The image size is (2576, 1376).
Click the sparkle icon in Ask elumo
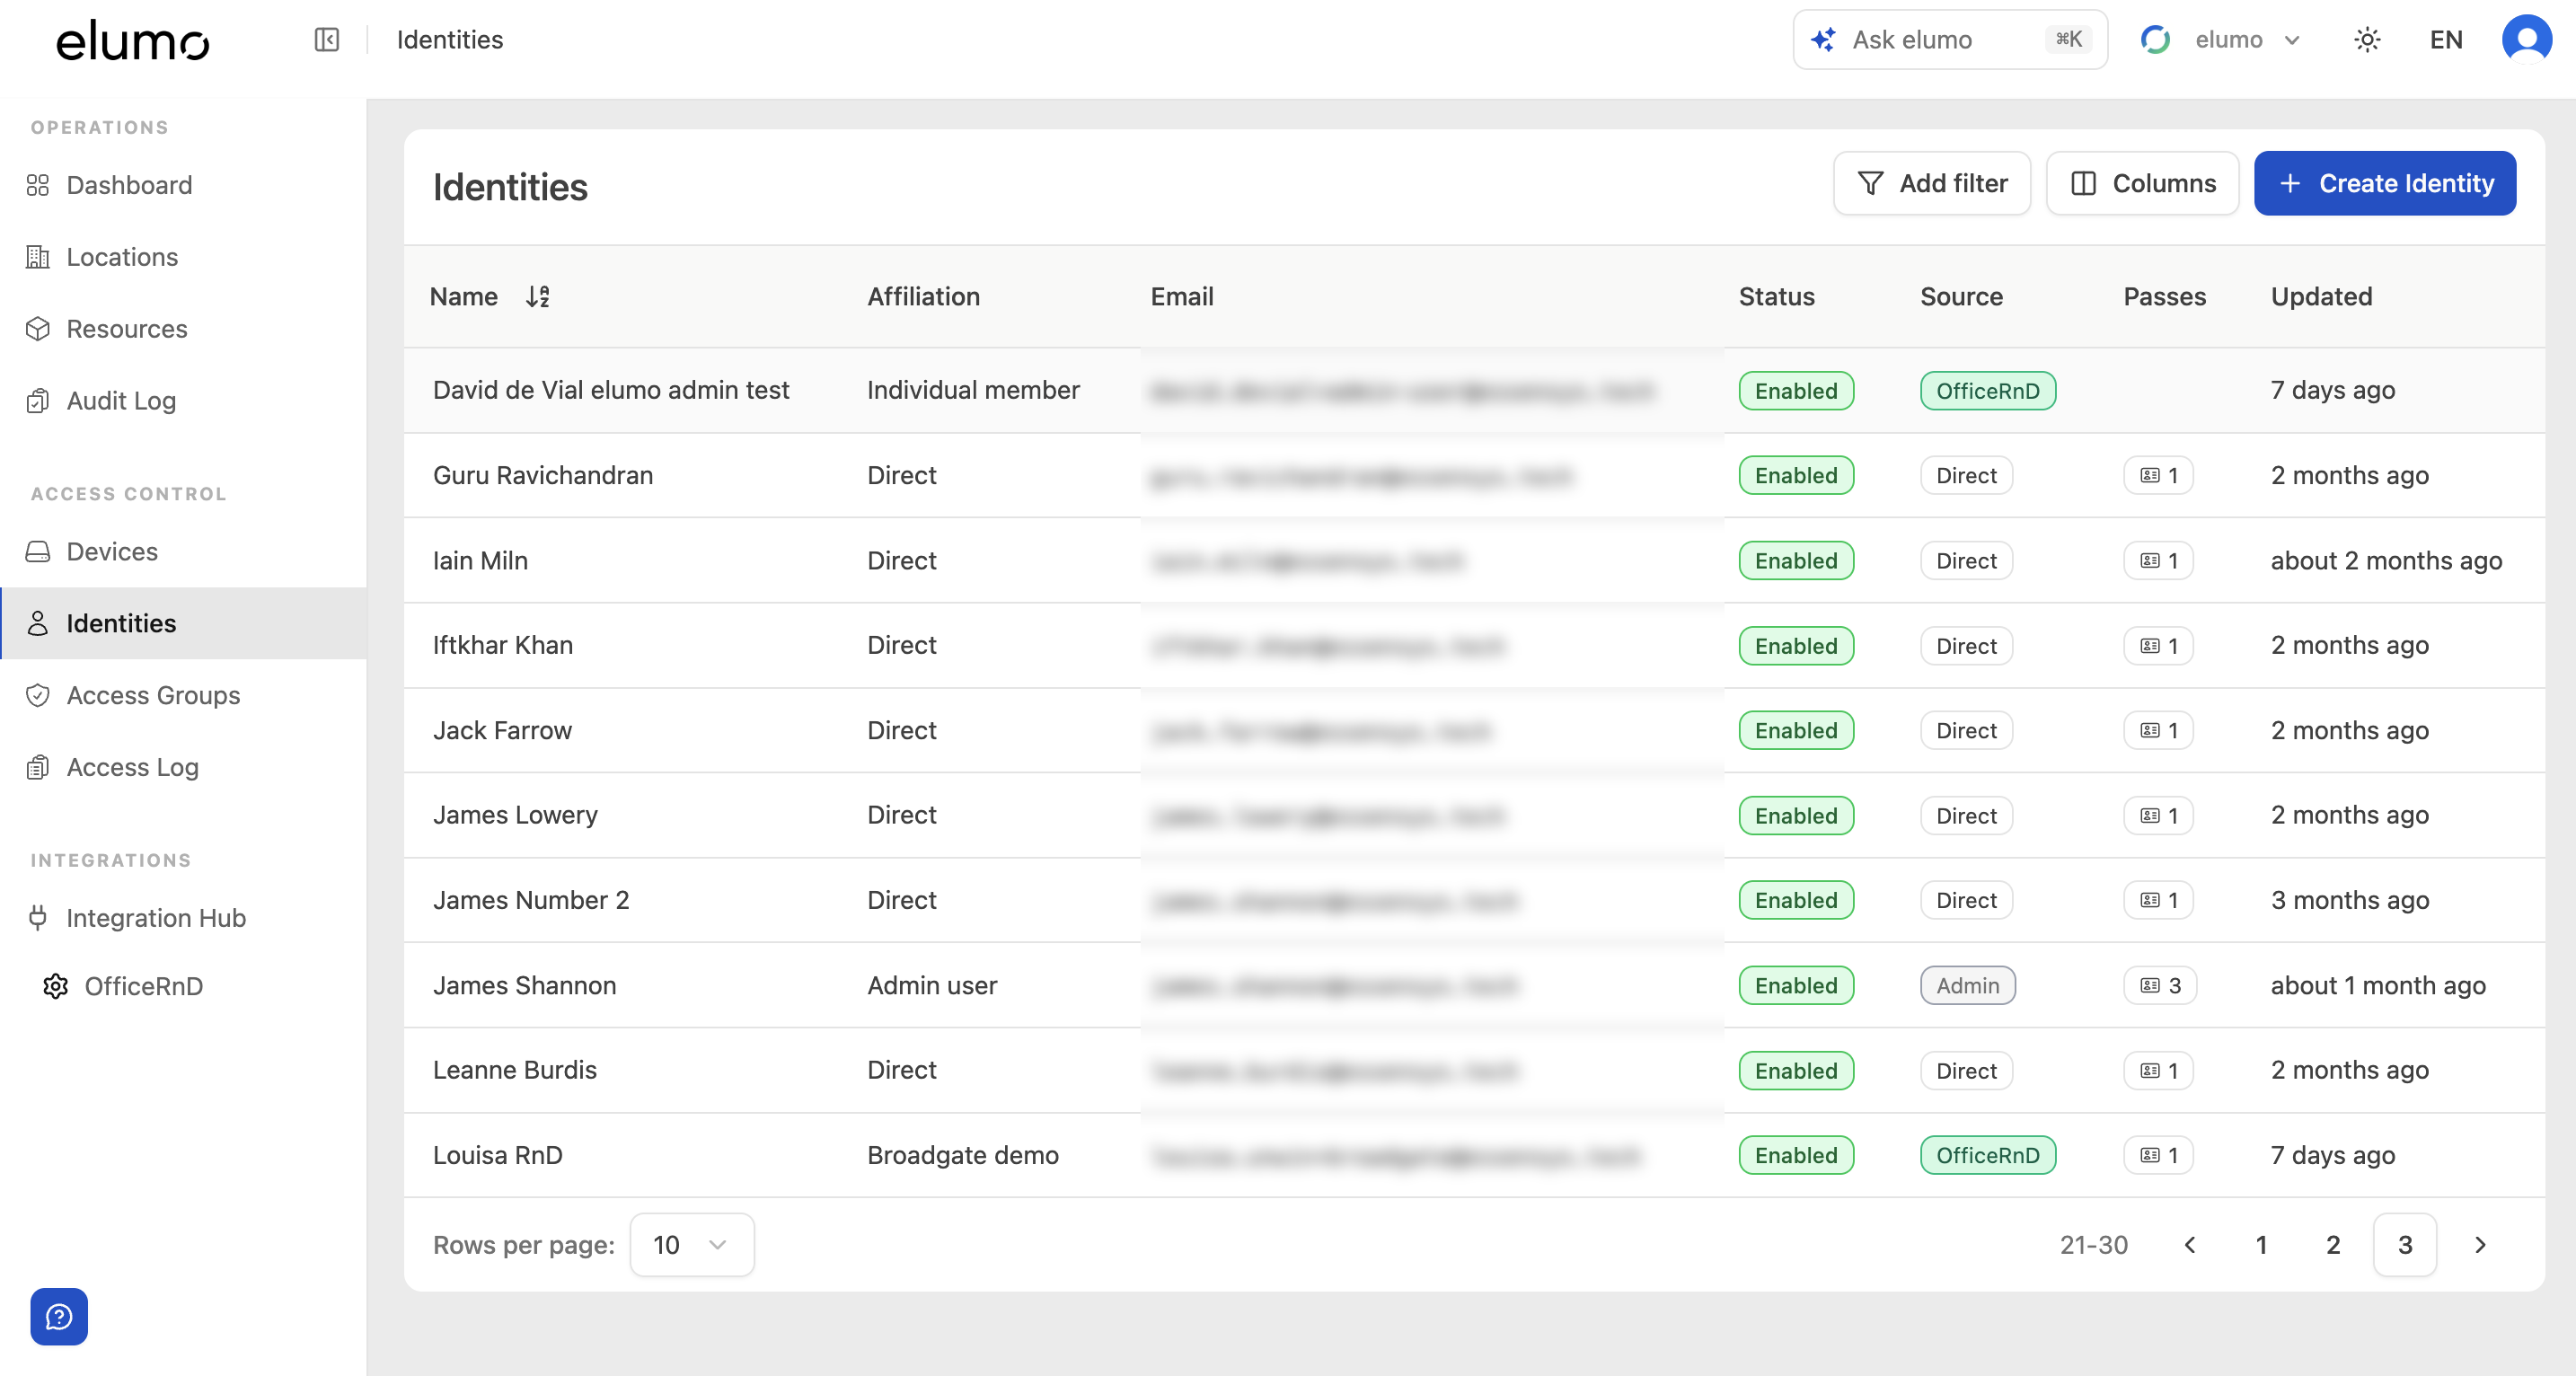point(1823,40)
